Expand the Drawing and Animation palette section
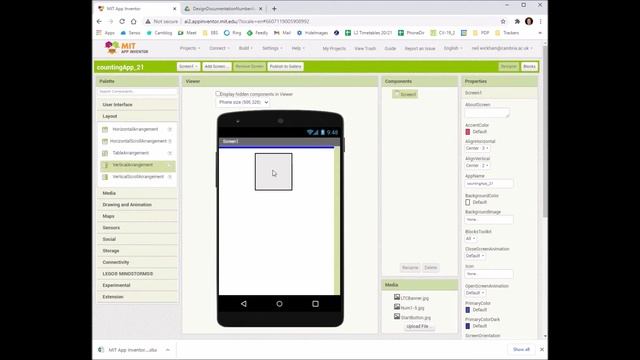Viewport: 640px width, 360px height. [x=138, y=204]
